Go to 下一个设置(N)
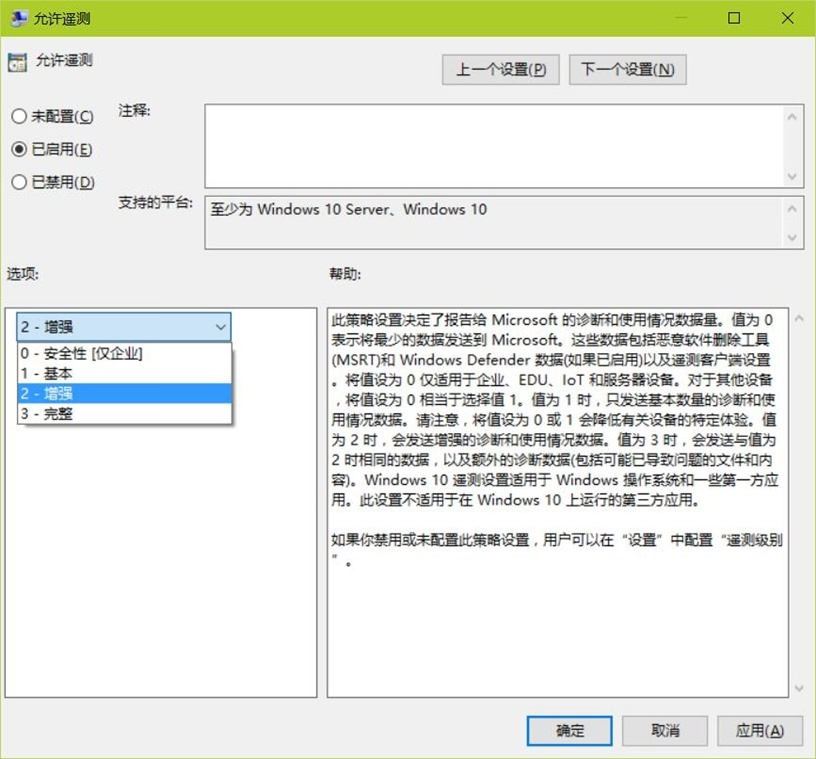This screenshot has height=759, width=816. [628, 69]
